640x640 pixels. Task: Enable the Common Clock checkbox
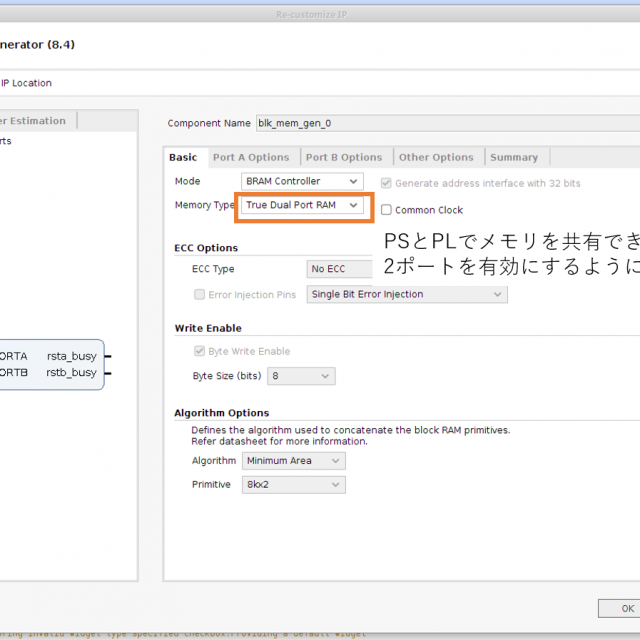386,210
